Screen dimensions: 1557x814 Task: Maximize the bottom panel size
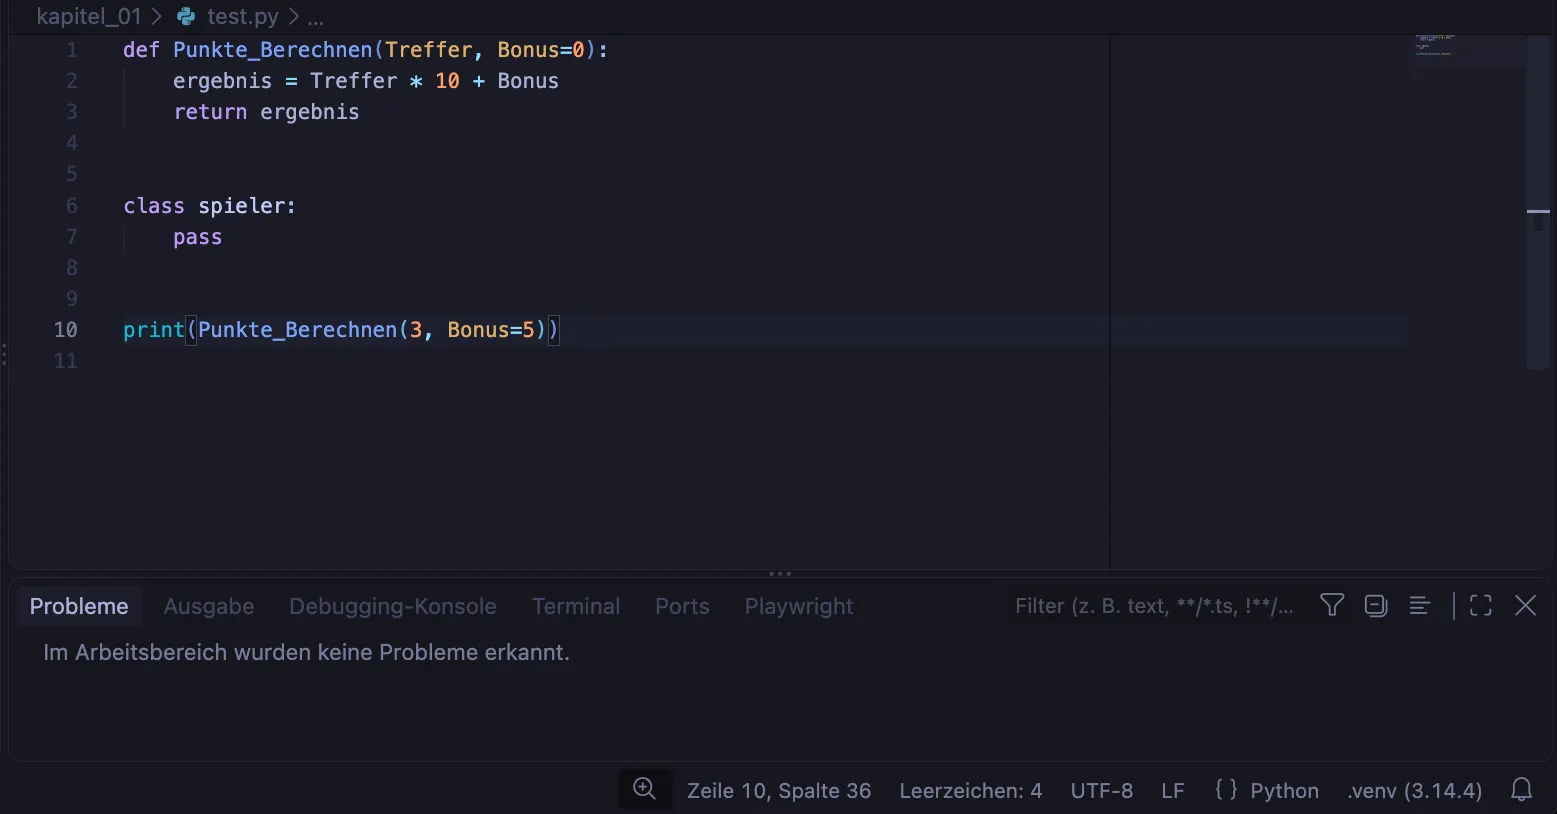(x=1481, y=605)
